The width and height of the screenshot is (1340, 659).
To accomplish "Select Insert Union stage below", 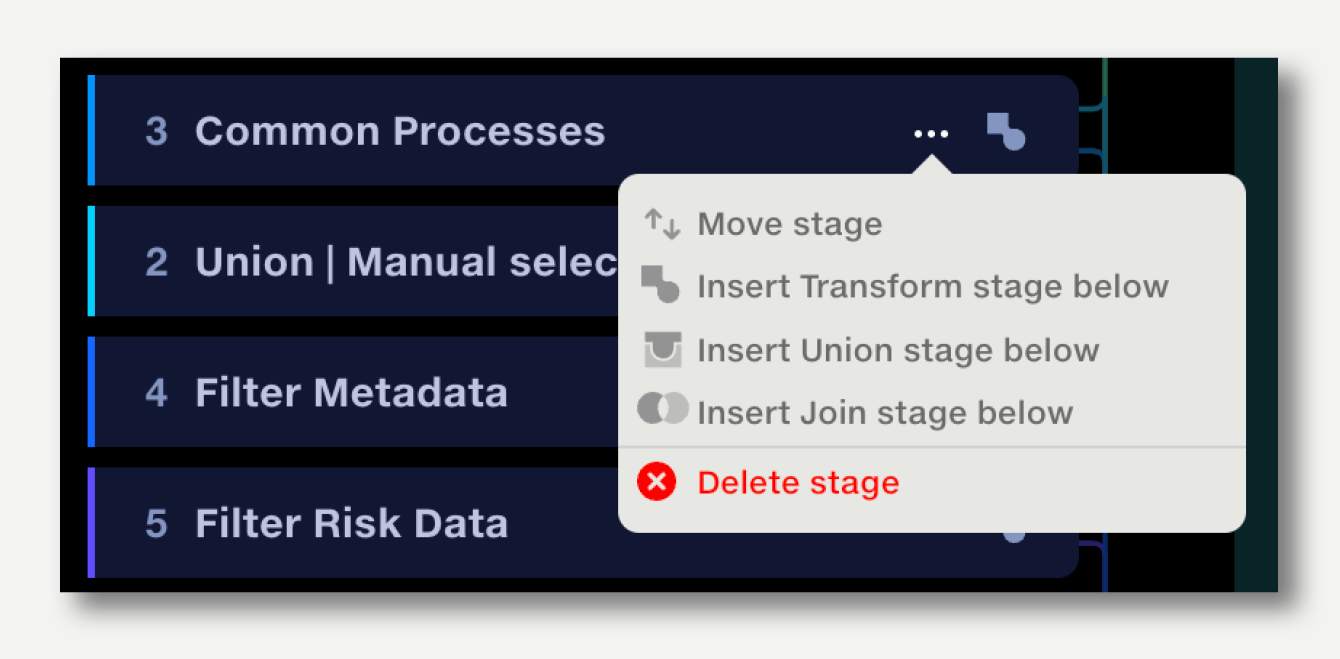I will [898, 350].
